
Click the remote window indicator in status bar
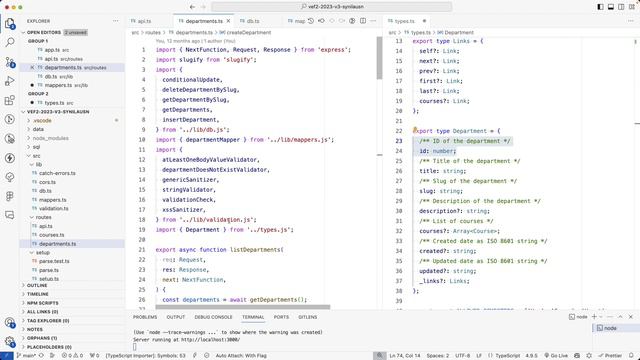coord(7,356)
